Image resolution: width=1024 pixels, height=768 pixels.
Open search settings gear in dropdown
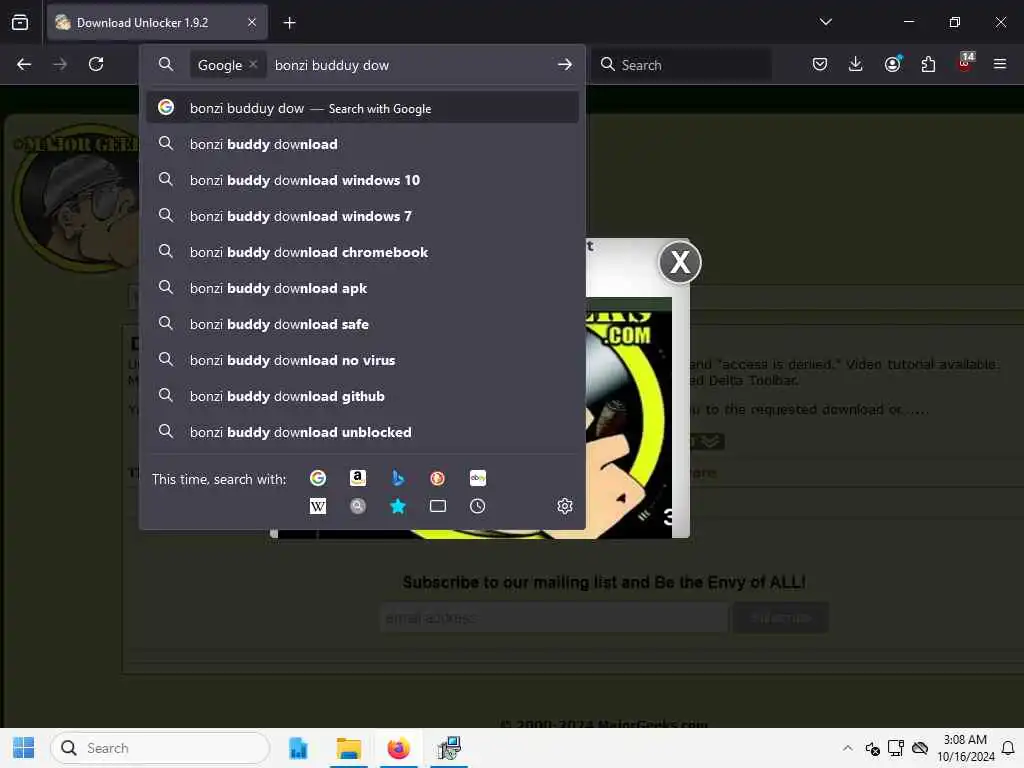click(x=565, y=506)
